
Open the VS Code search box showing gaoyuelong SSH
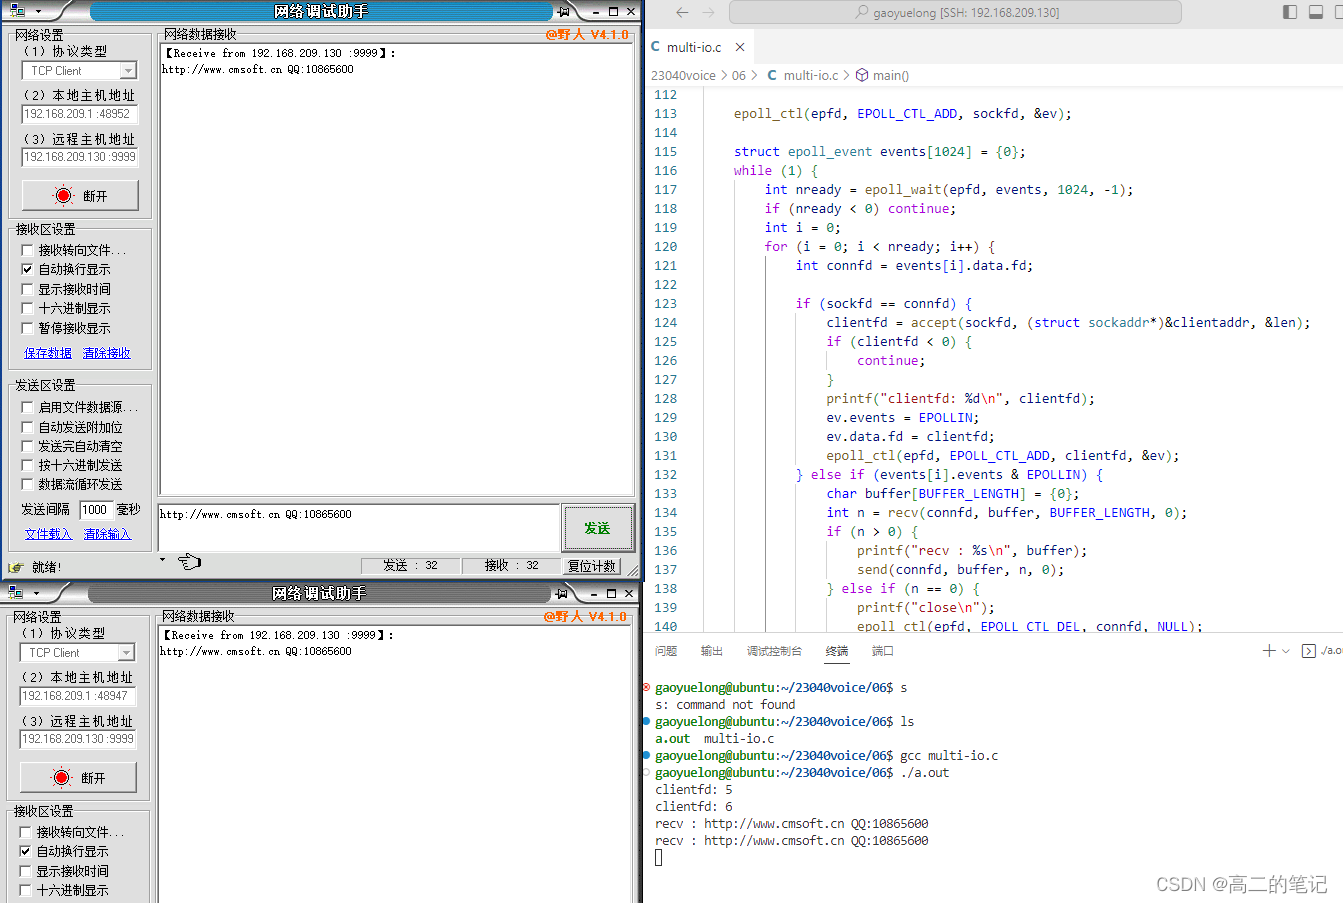click(955, 12)
